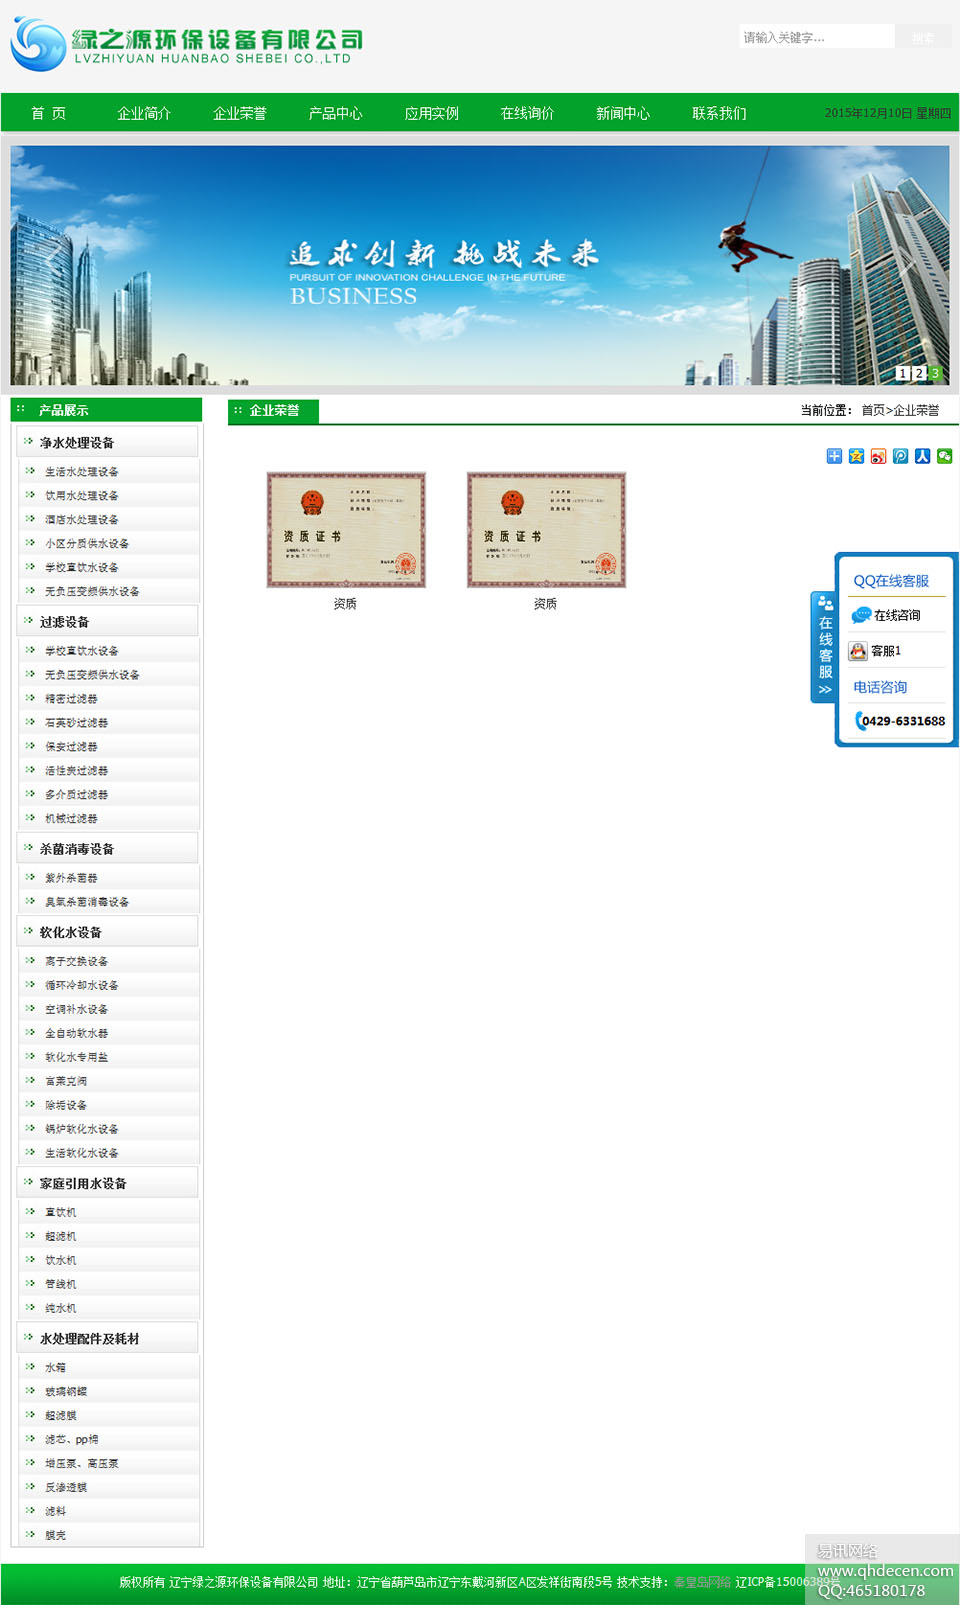Image resolution: width=960 pixels, height=1605 pixels.
Task: Switch banner to slide 2
Action: pos(919,373)
